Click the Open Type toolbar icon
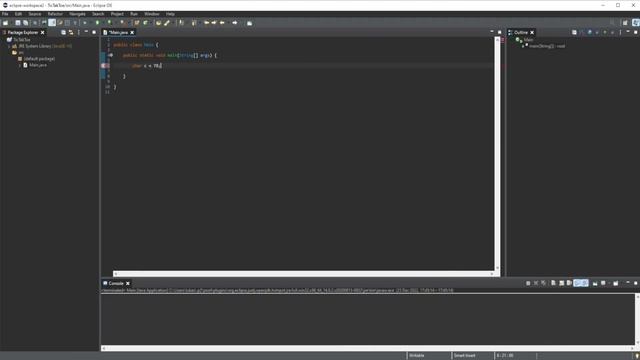640x360 pixels. point(159,23)
